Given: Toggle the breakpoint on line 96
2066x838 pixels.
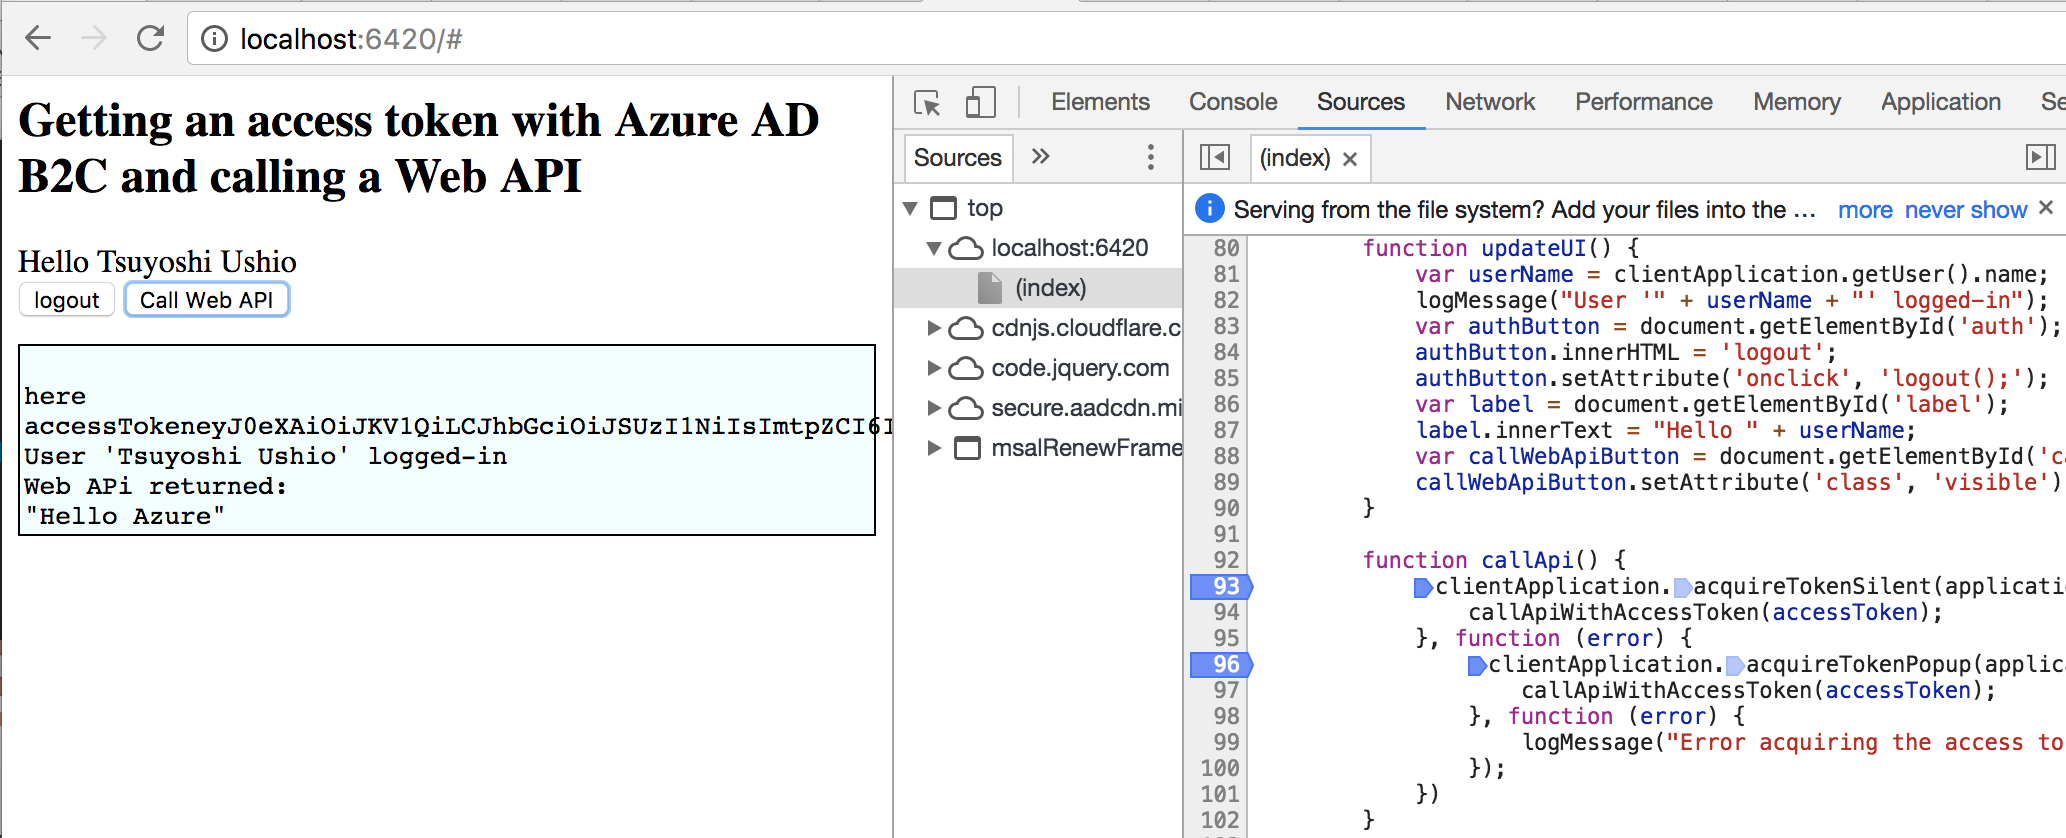Looking at the screenshot, I should (x=1221, y=664).
